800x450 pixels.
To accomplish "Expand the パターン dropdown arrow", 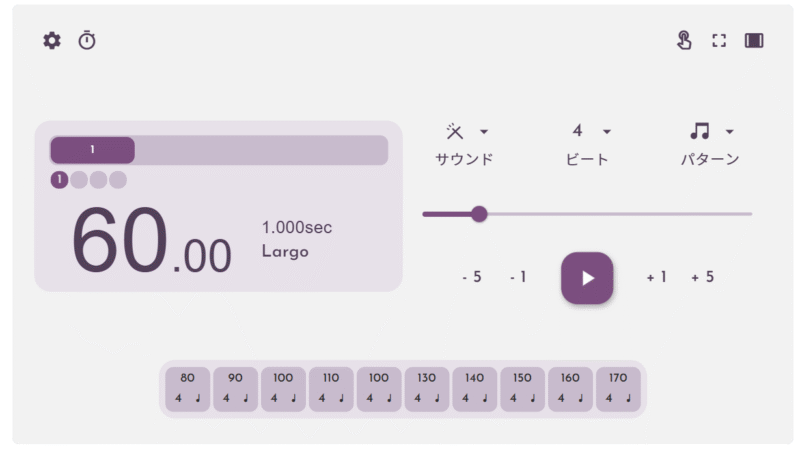I will [730, 132].
